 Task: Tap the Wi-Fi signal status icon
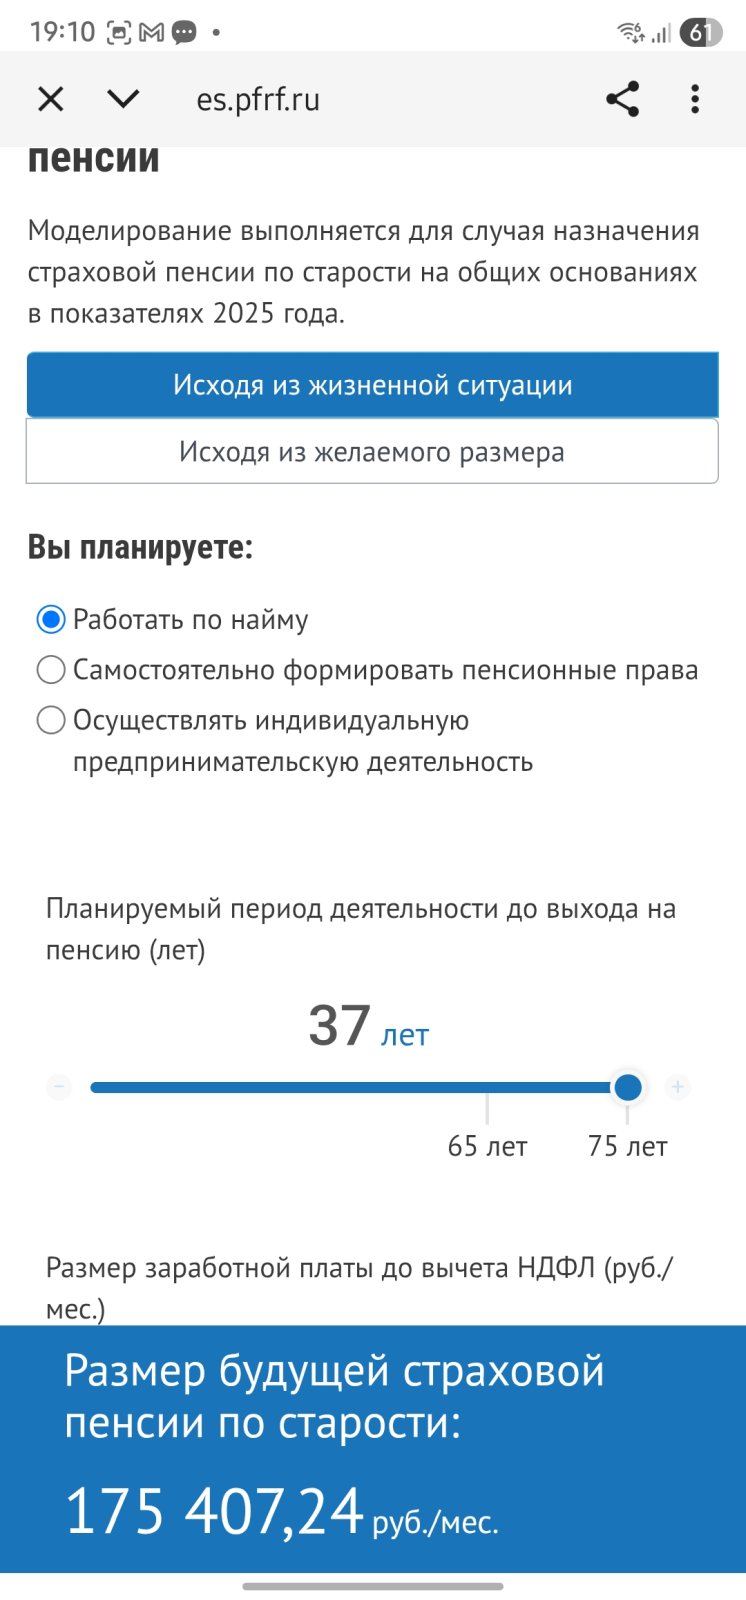point(631,33)
